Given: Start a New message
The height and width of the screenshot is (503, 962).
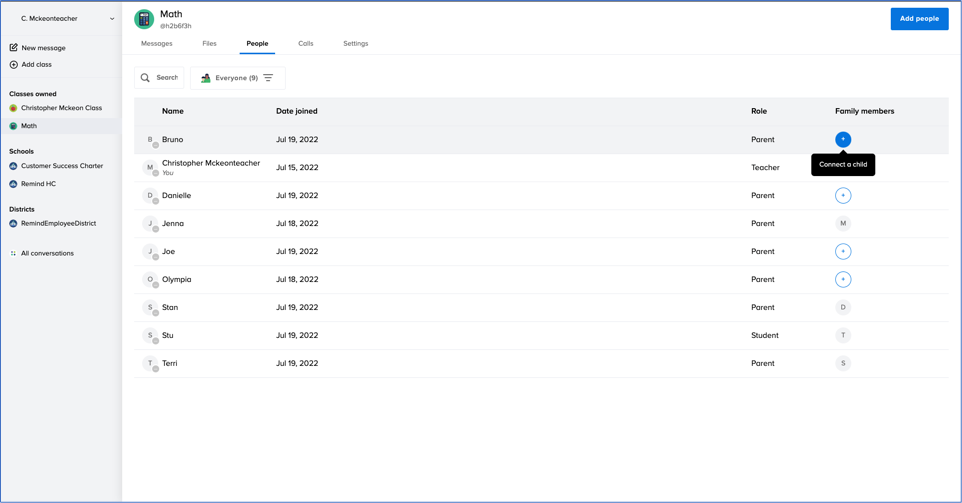Looking at the screenshot, I should 43,48.
